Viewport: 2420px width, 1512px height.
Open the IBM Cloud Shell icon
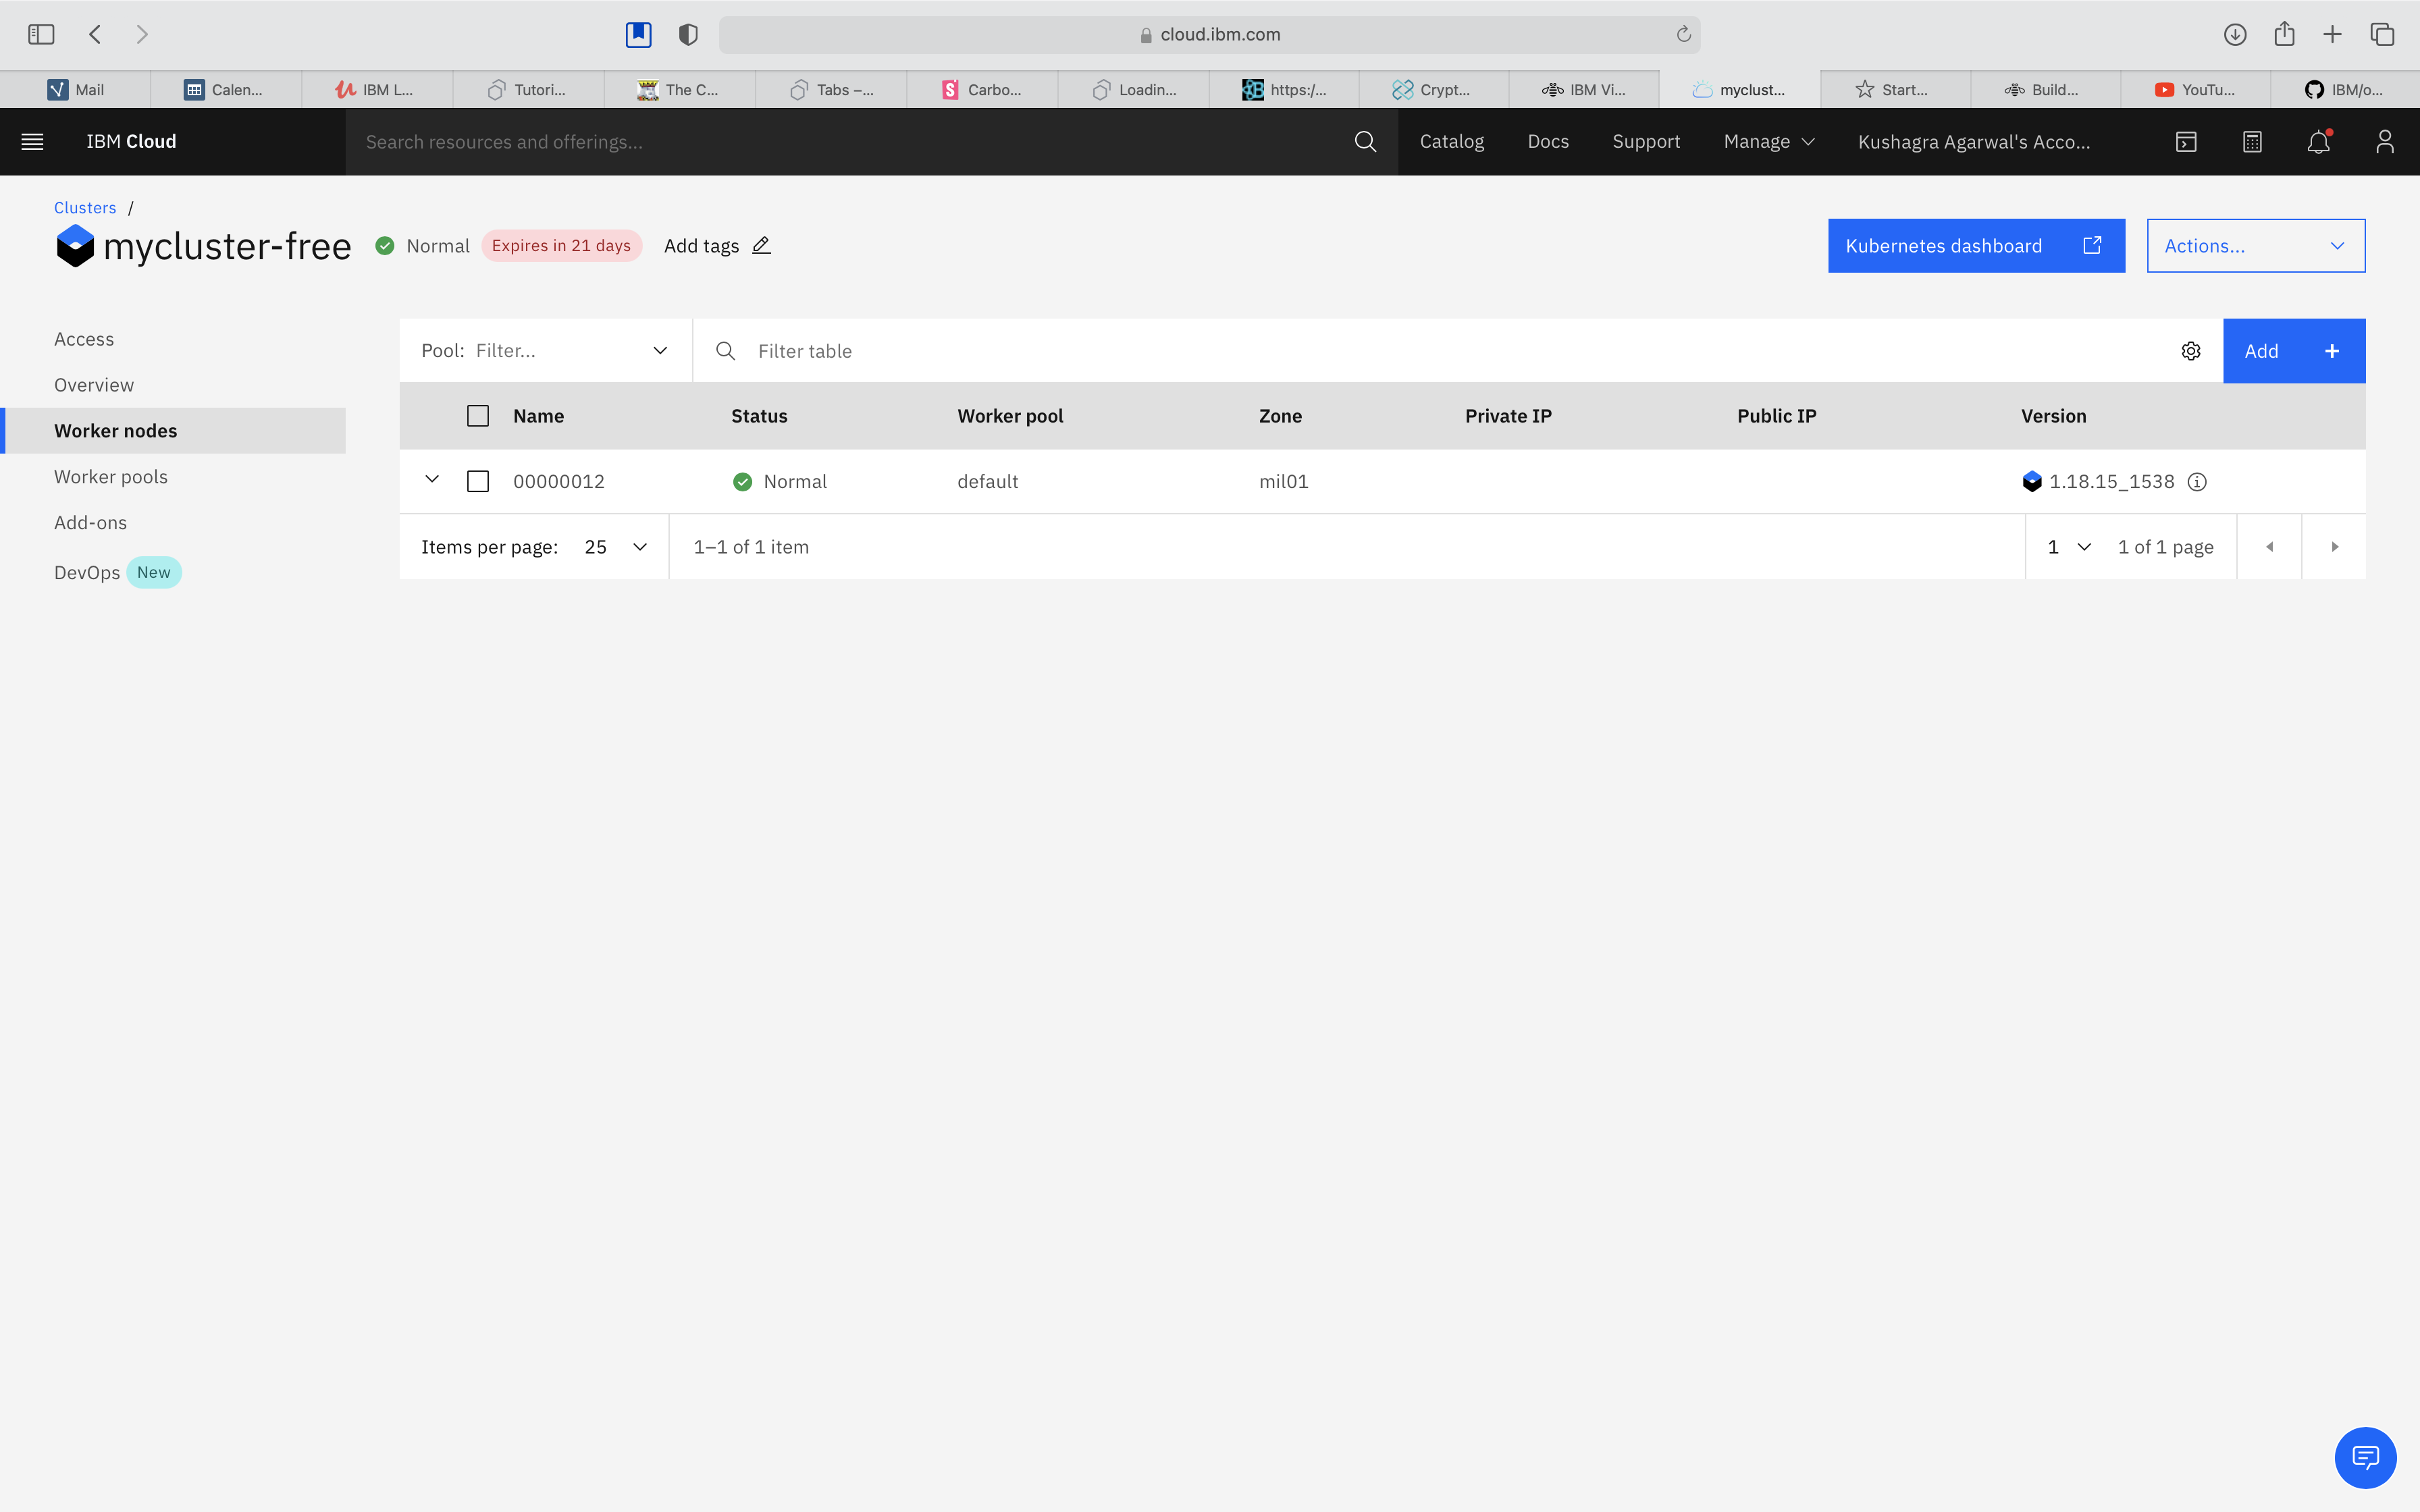(x=2186, y=142)
